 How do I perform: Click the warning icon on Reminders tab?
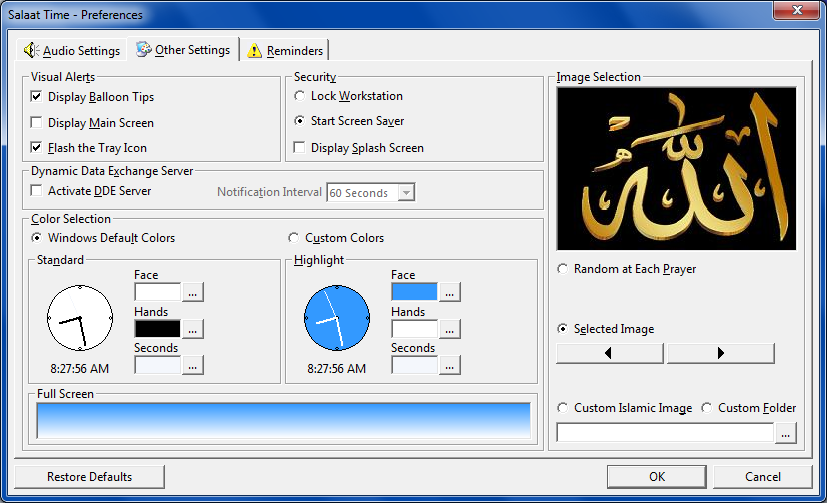[x=254, y=51]
